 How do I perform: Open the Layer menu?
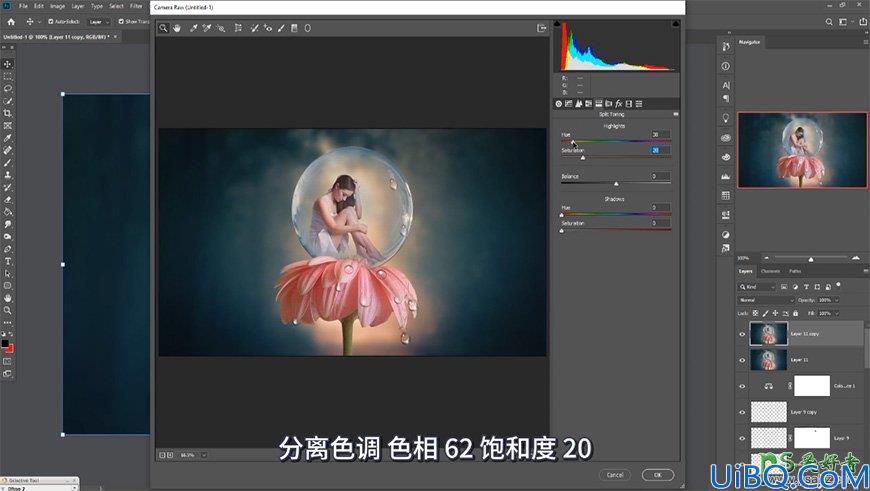click(x=78, y=6)
